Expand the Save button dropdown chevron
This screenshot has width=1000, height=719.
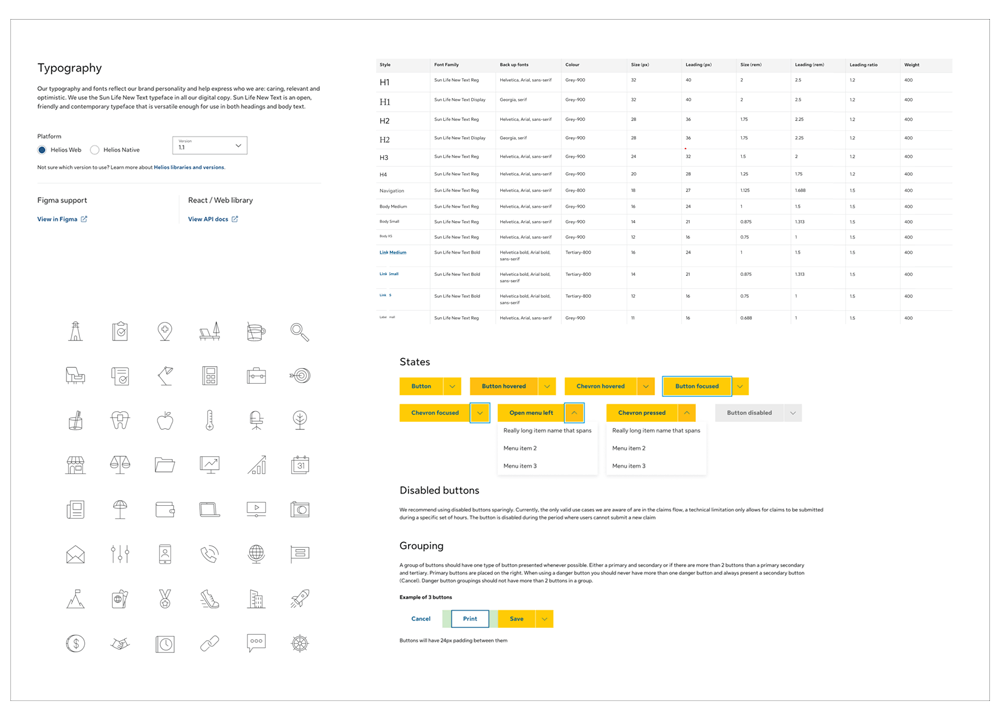tap(546, 618)
